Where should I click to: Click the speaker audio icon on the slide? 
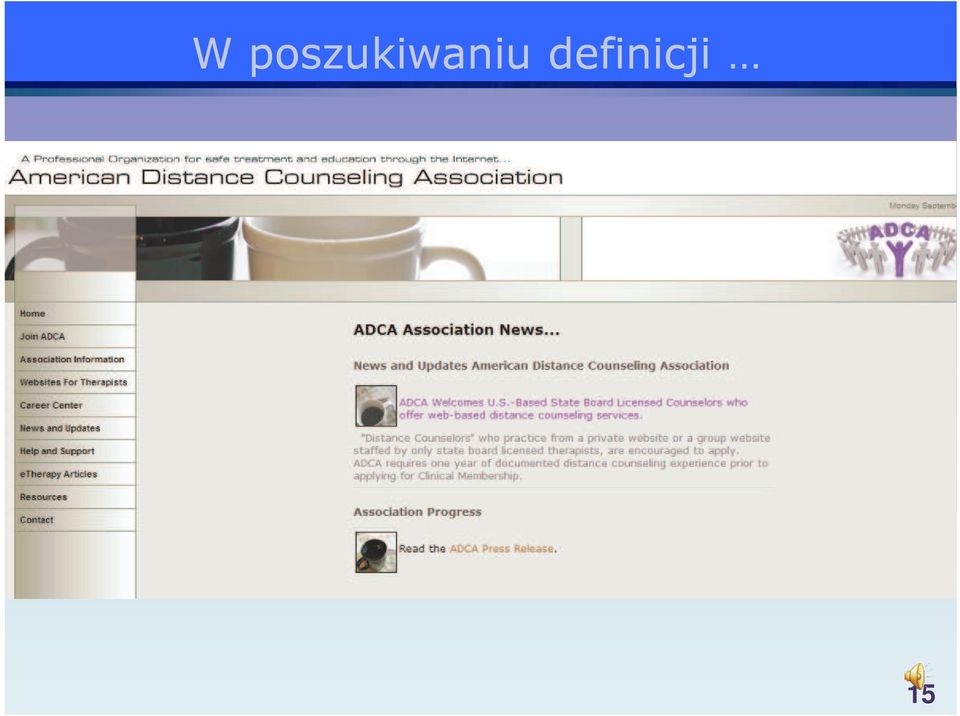(x=915, y=677)
